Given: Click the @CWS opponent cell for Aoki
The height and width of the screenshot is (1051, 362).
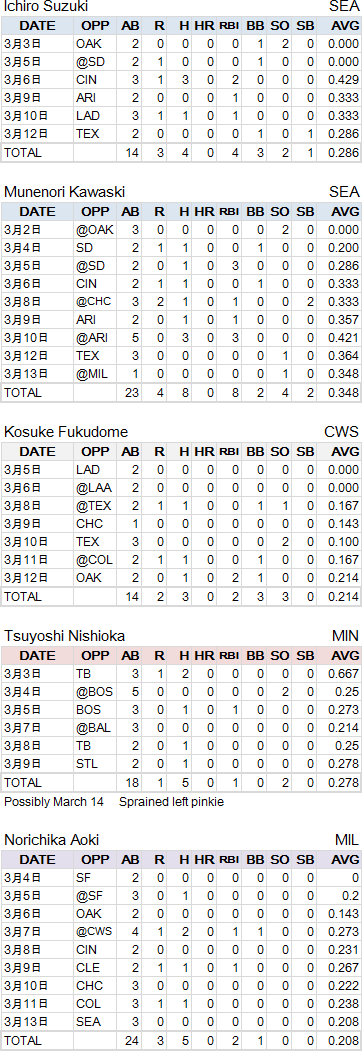Looking at the screenshot, I should (x=95, y=932).
